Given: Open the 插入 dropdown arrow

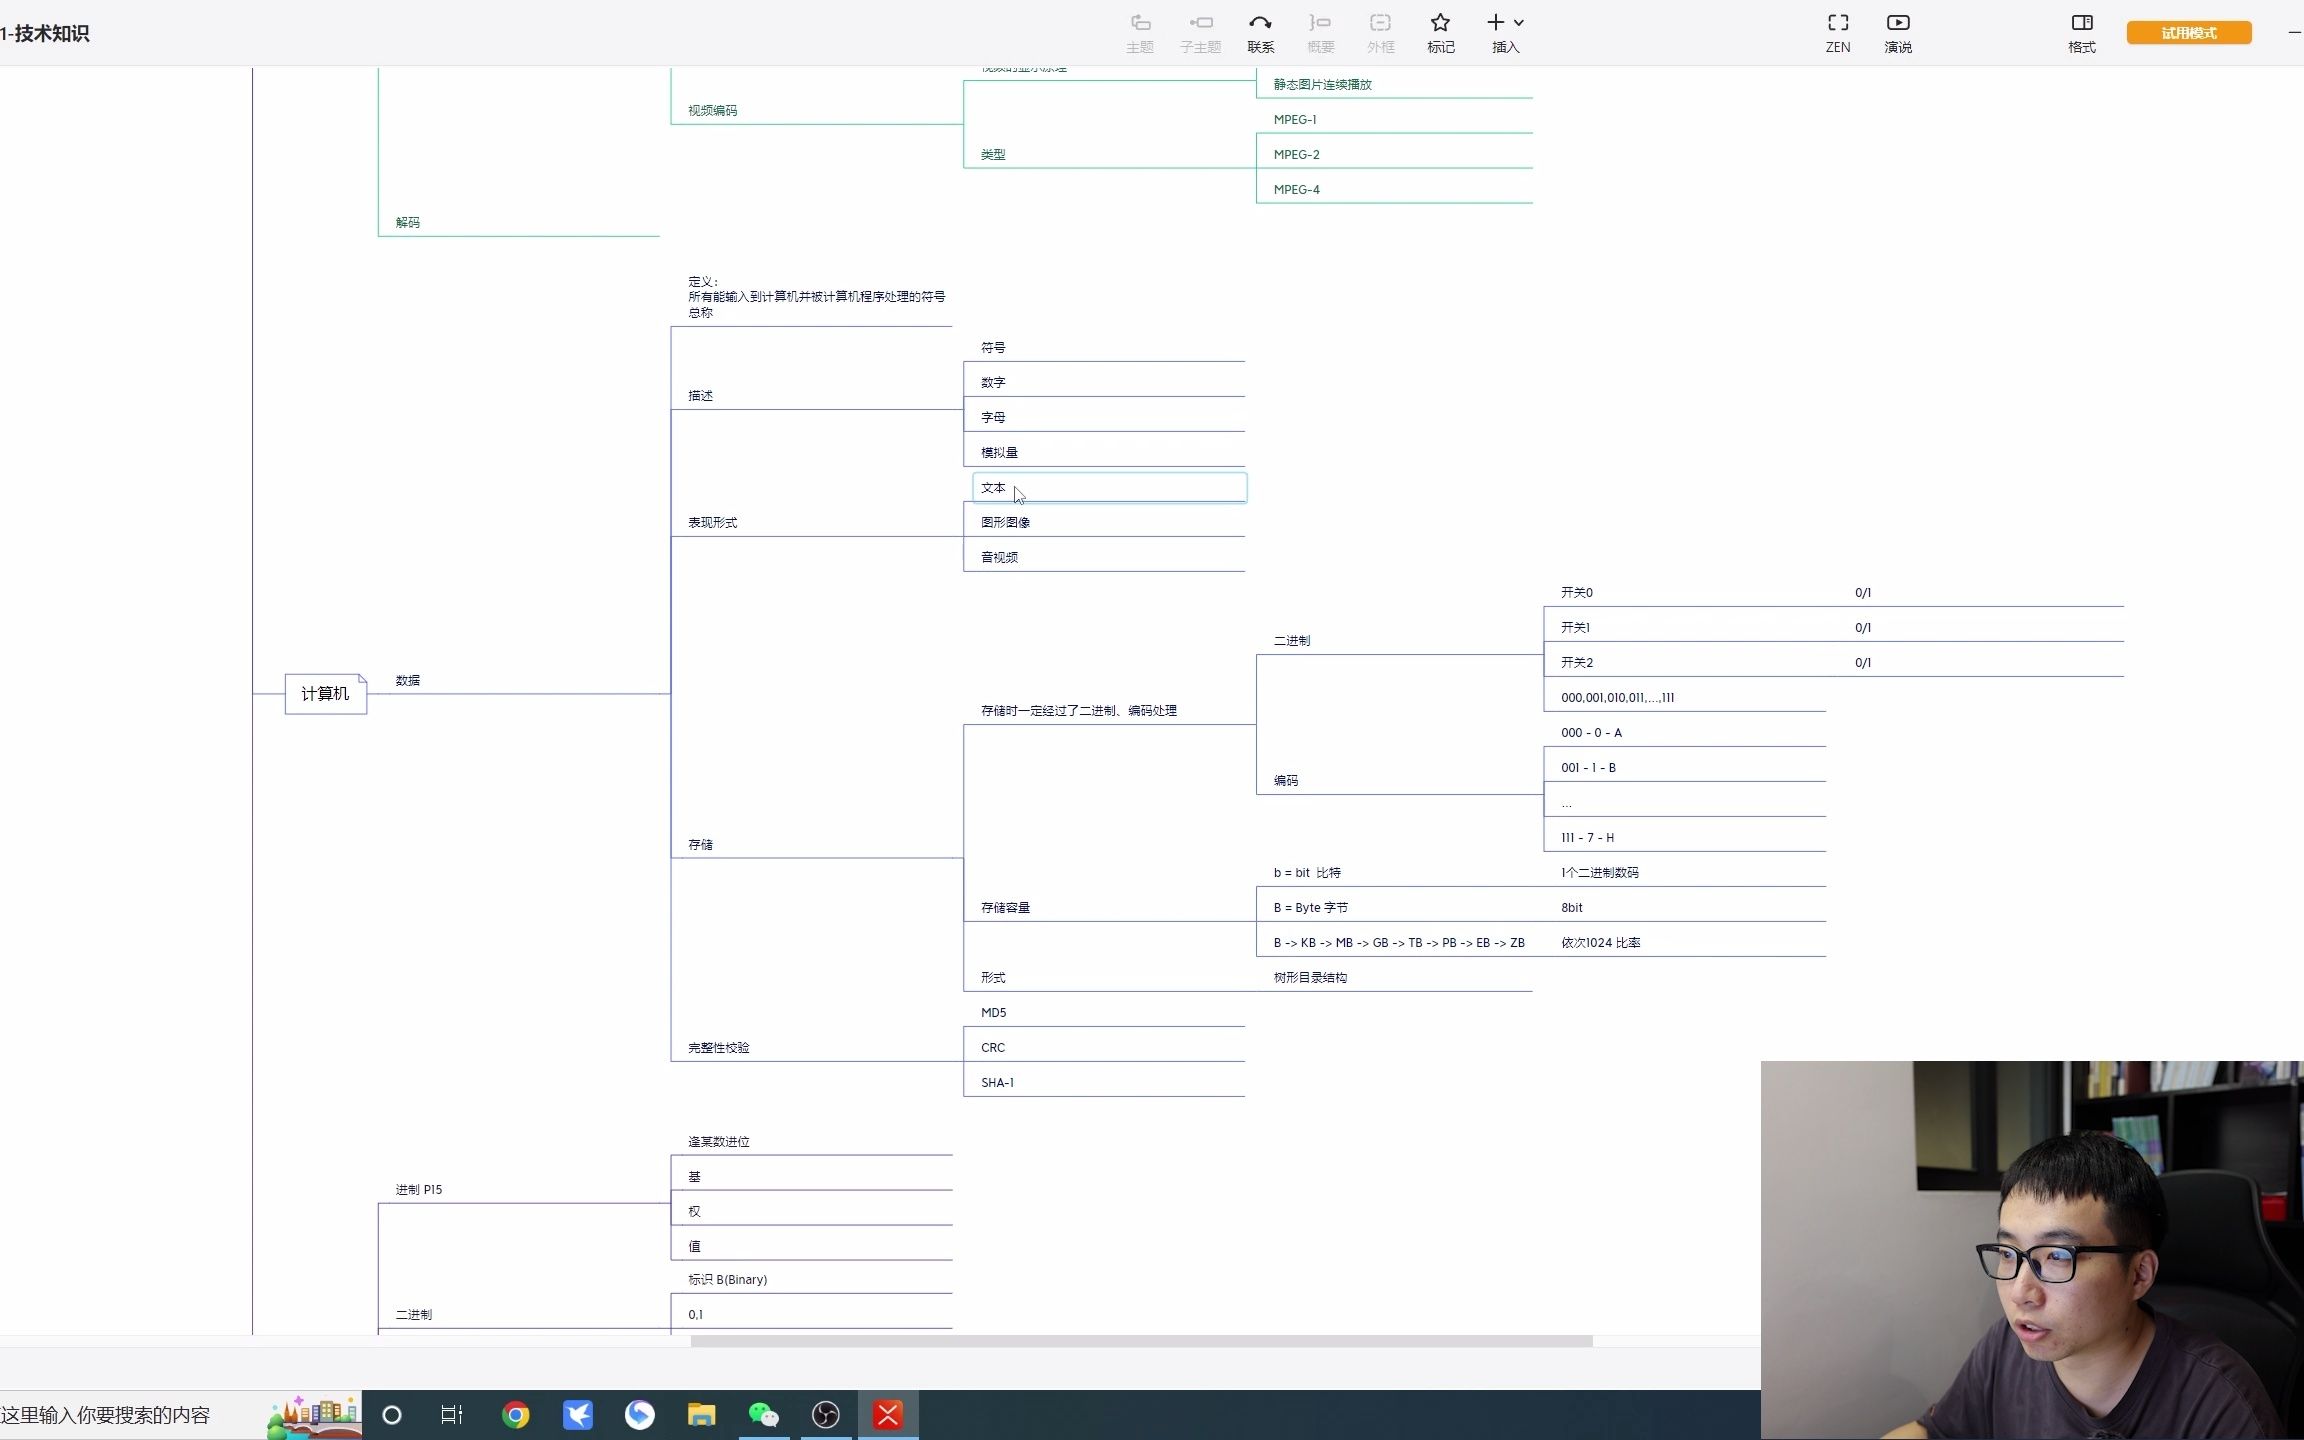Looking at the screenshot, I should point(1519,23).
